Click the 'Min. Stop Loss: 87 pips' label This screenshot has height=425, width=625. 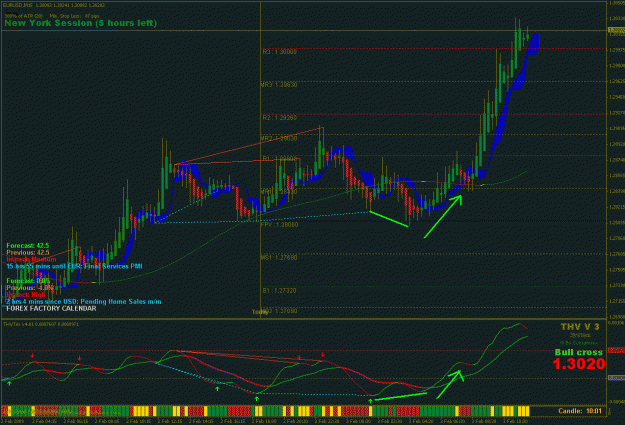point(75,16)
